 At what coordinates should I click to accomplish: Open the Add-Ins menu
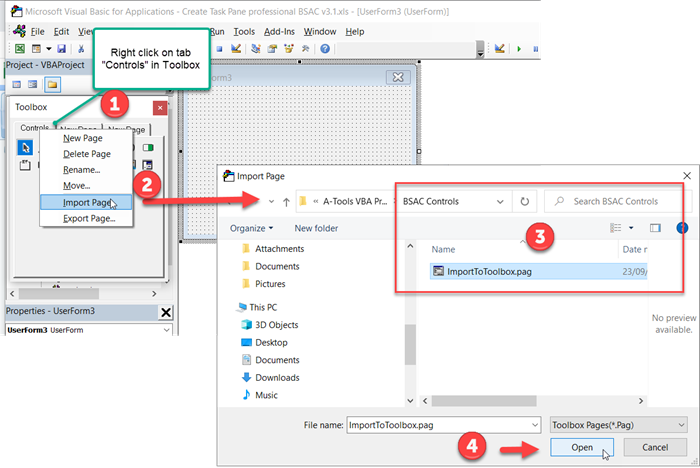(279, 32)
